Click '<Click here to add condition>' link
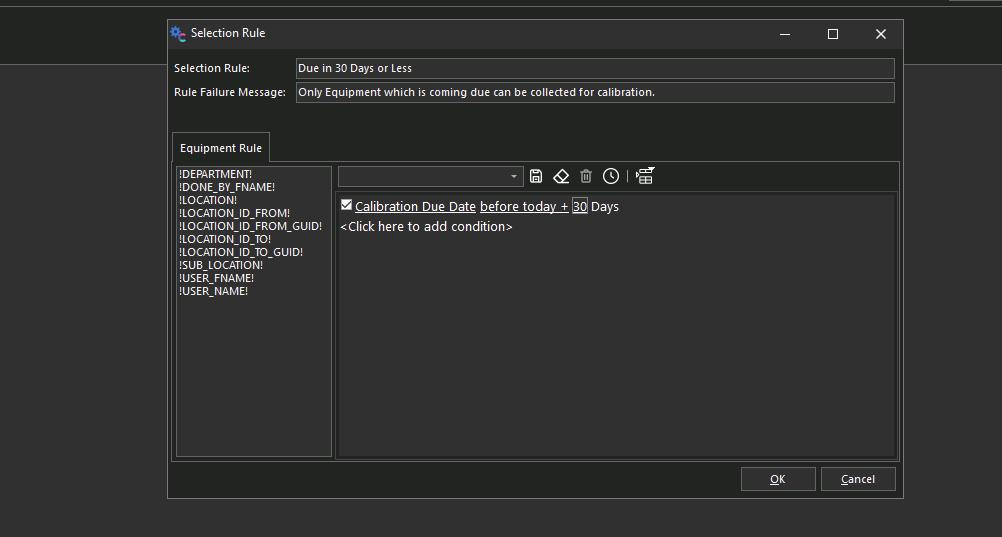 426,227
